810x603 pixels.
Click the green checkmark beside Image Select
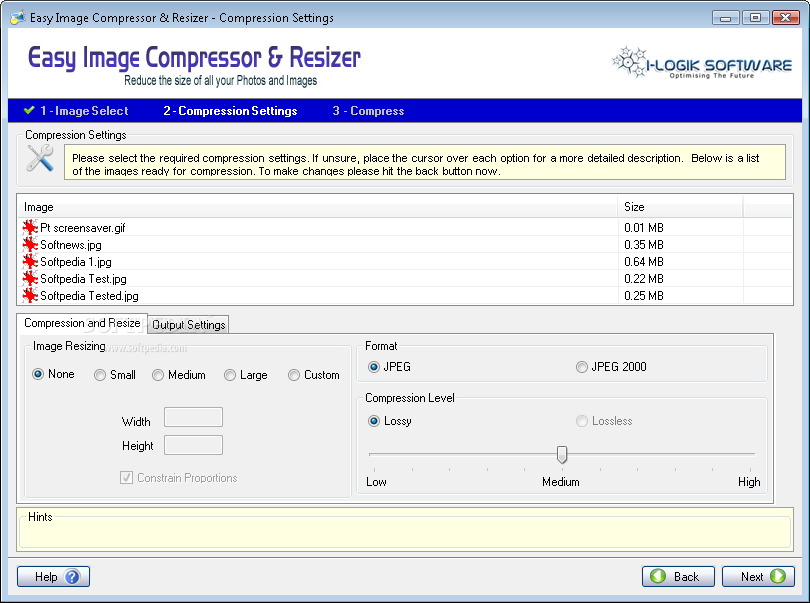[29, 110]
